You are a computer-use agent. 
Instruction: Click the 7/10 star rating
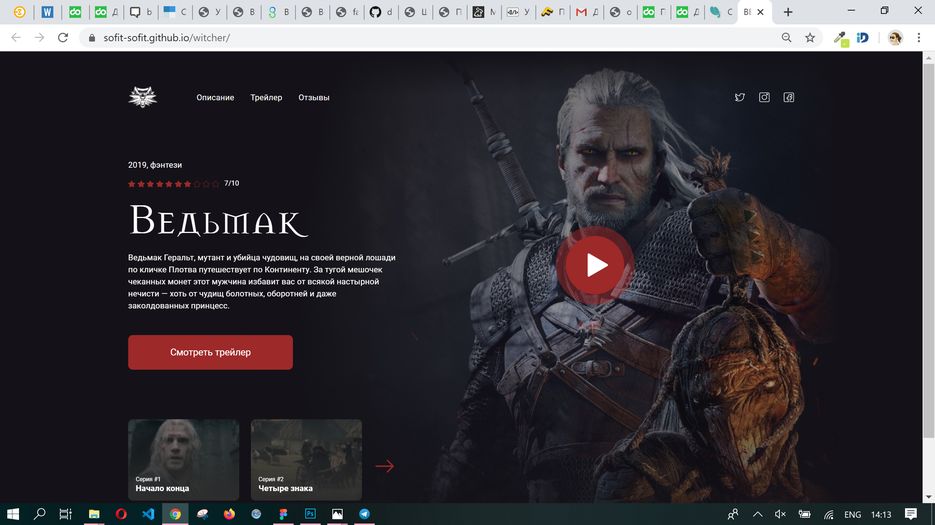(x=183, y=183)
